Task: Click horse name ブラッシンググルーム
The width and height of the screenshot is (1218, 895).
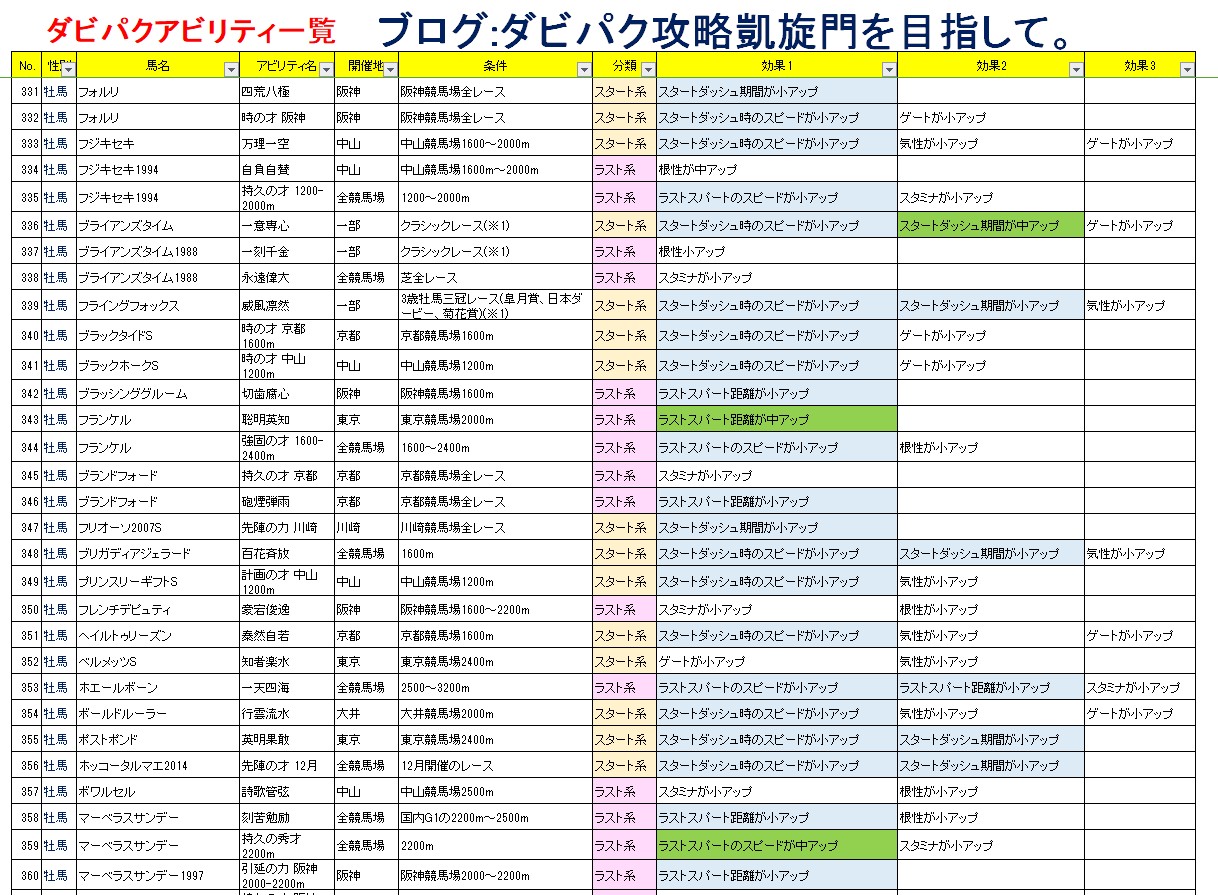Action: [133, 393]
